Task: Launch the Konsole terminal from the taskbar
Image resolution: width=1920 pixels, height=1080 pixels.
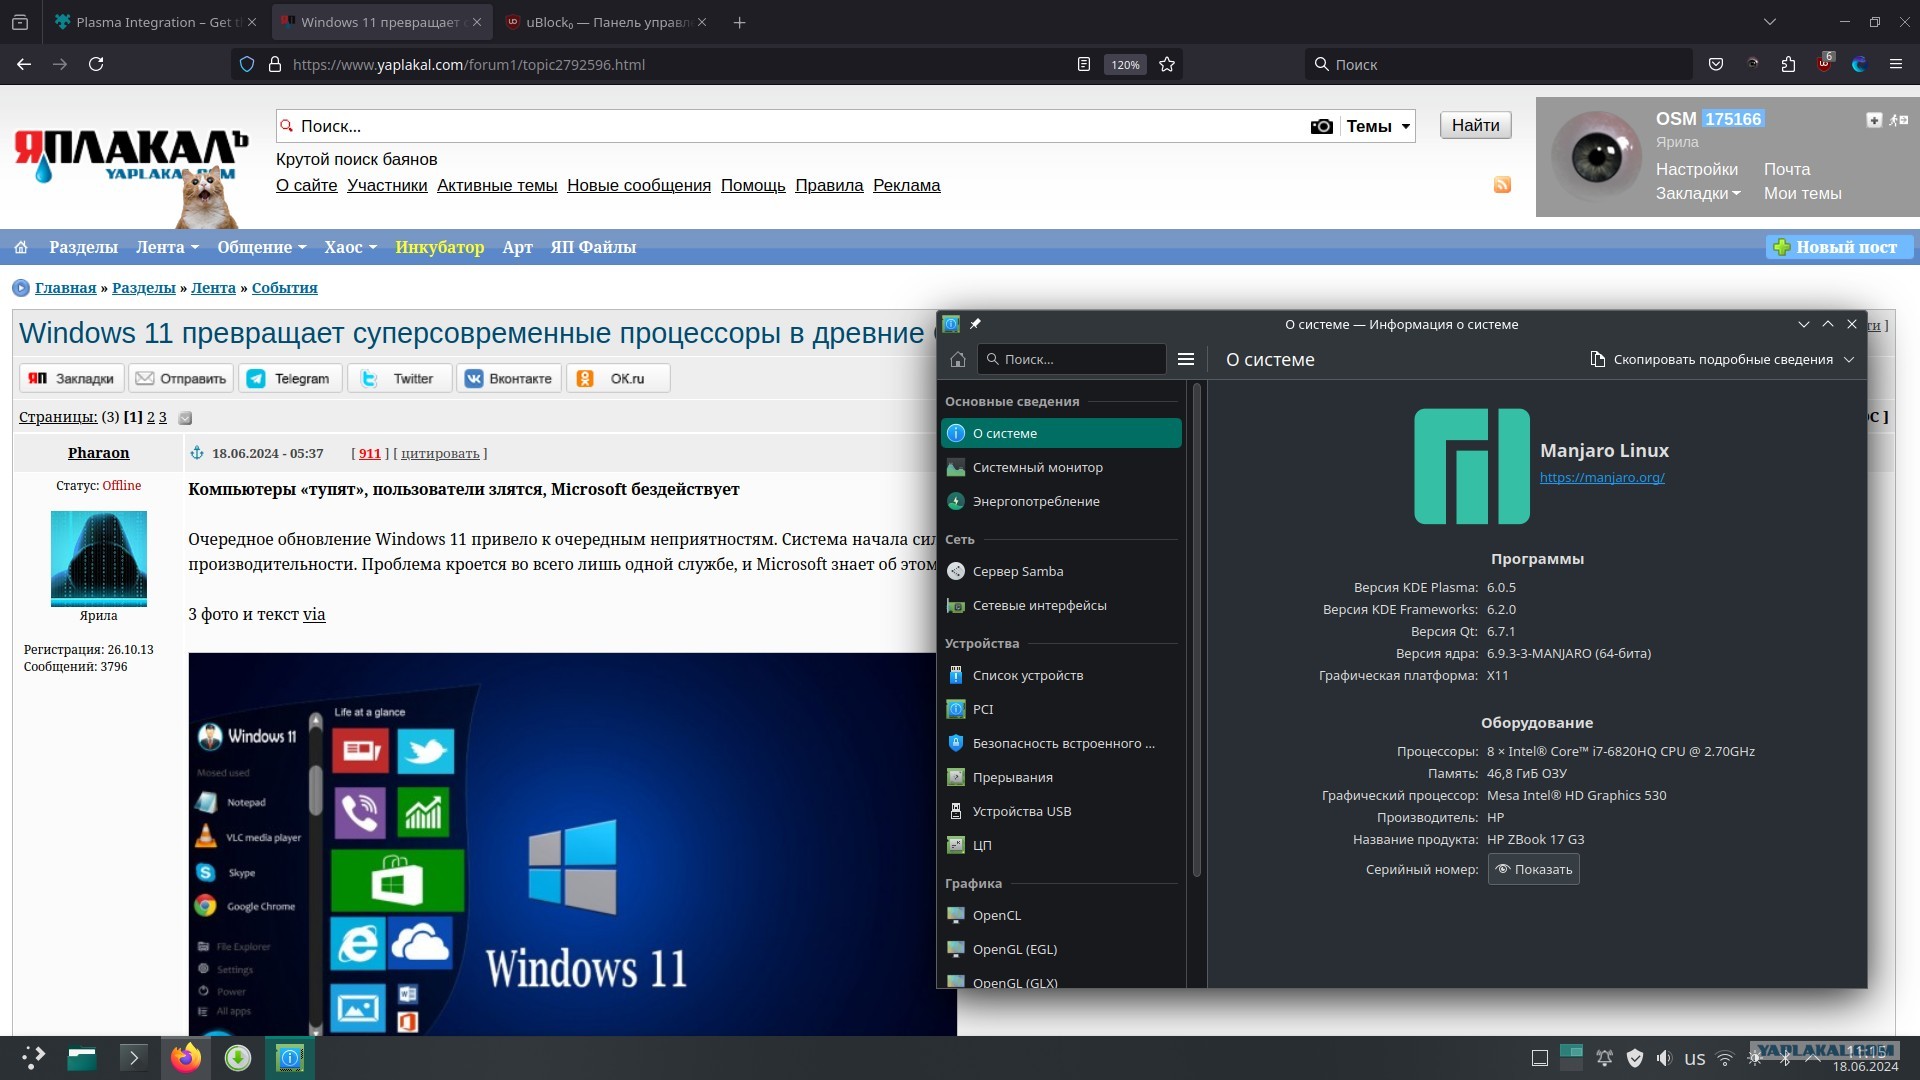Action: tap(133, 1057)
